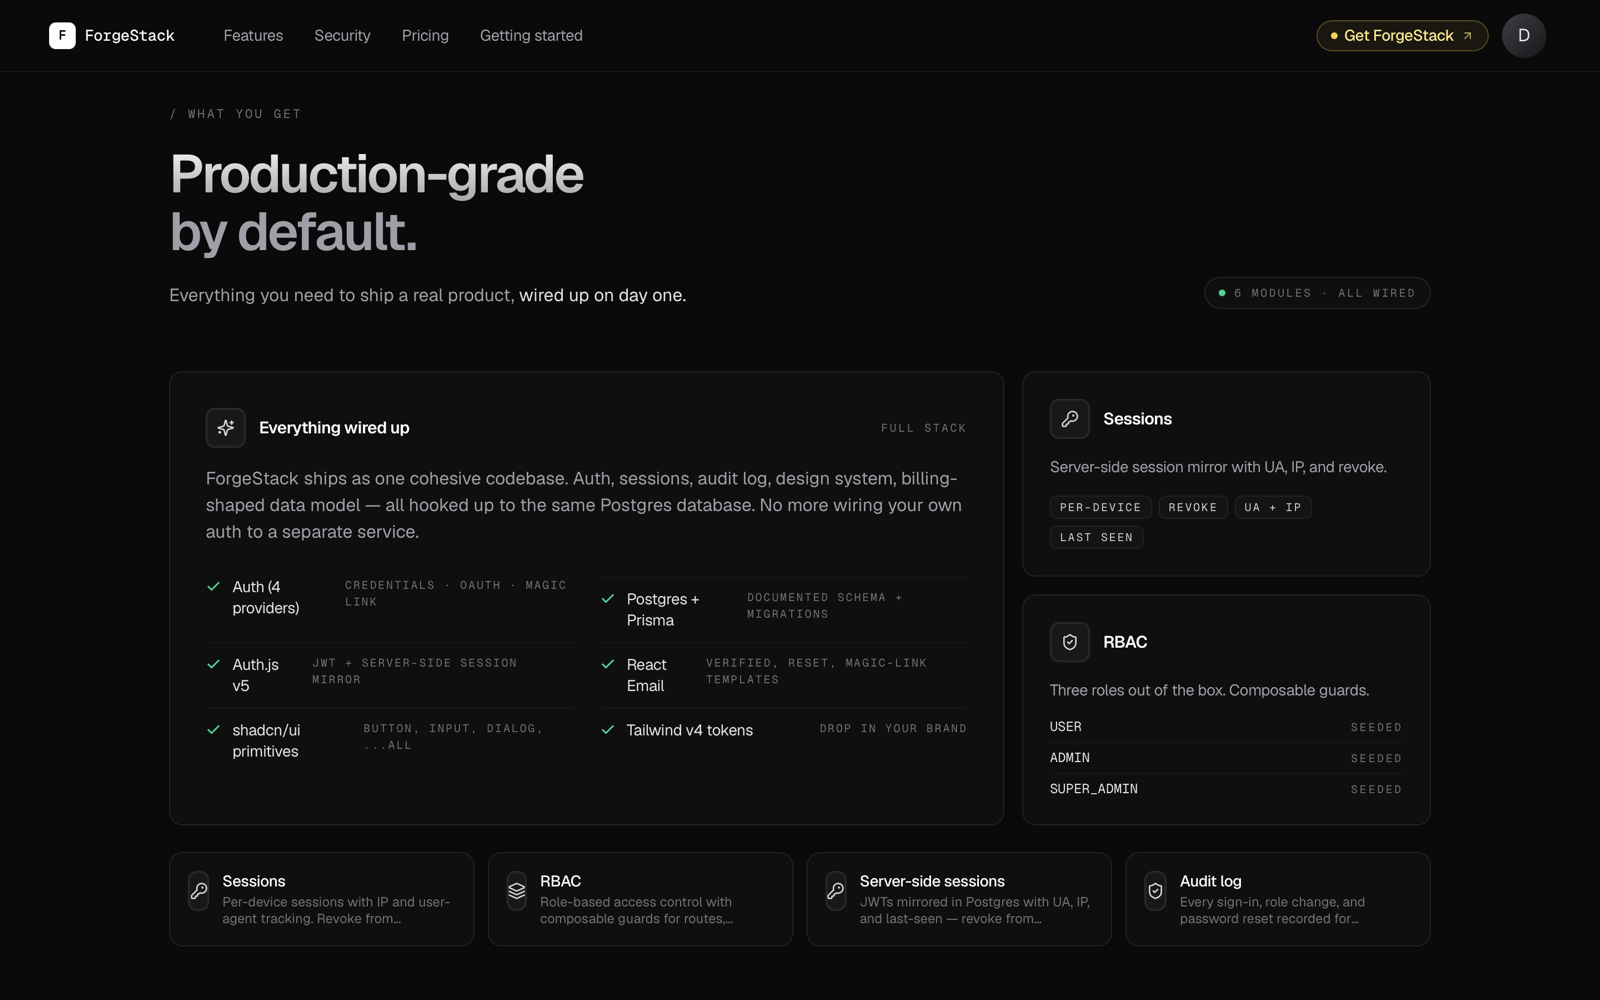Image resolution: width=1600 pixels, height=1000 pixels.
Task: Click SEEDED status of SUPER_ADMIN row
Action: (x=1376, y=790)
